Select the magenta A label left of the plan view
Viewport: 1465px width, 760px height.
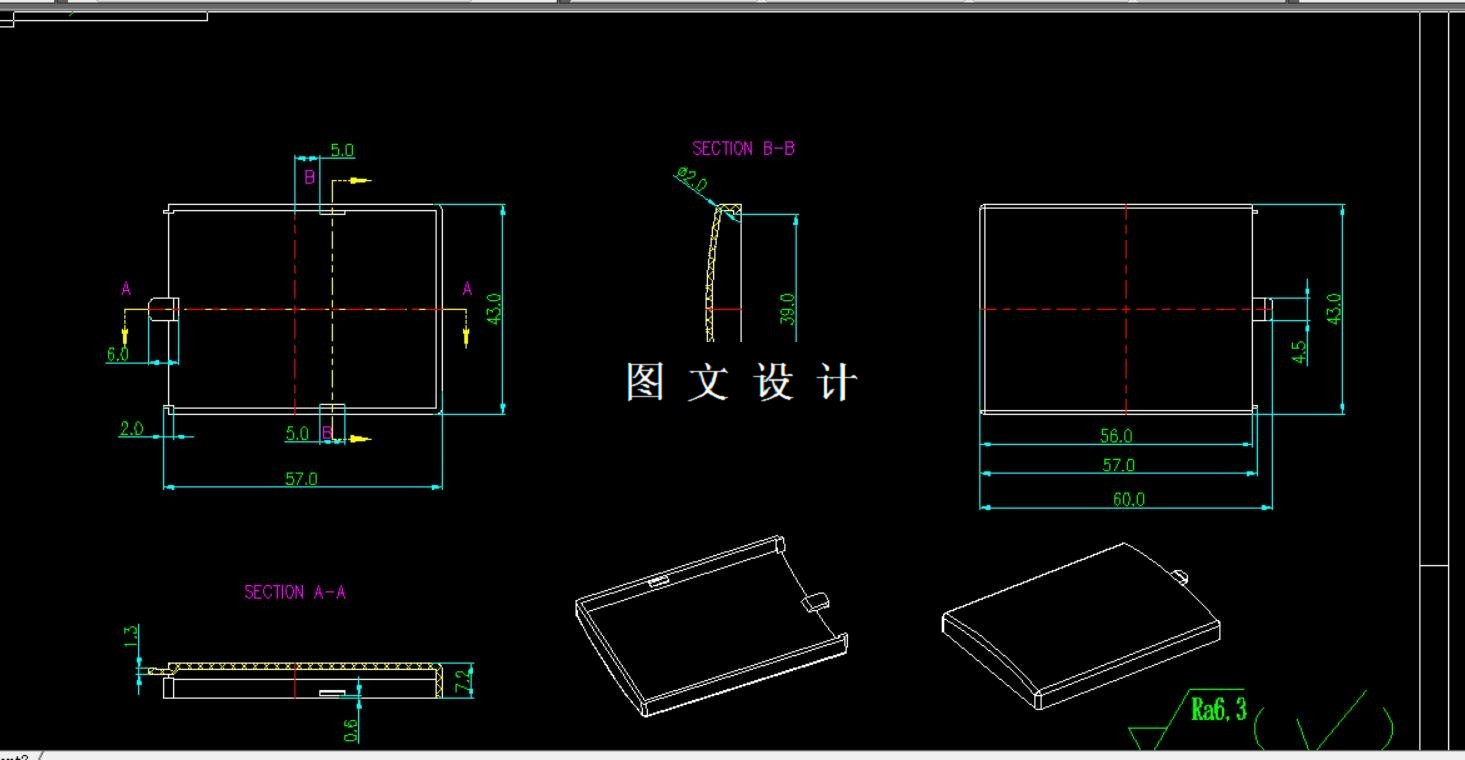(126, 289)
